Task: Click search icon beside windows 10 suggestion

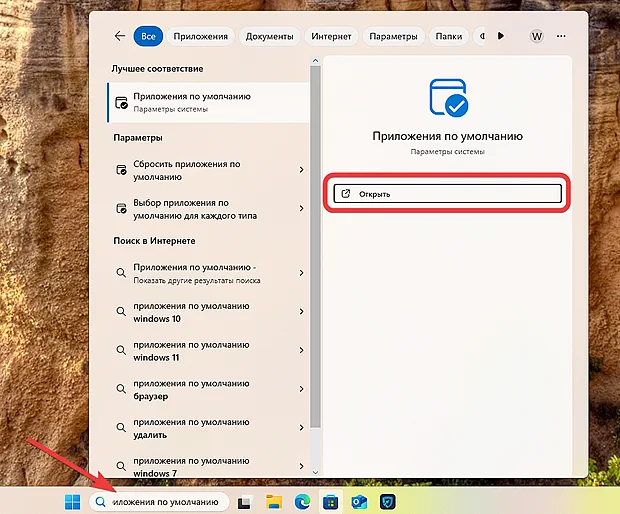Action: point(121,312)
